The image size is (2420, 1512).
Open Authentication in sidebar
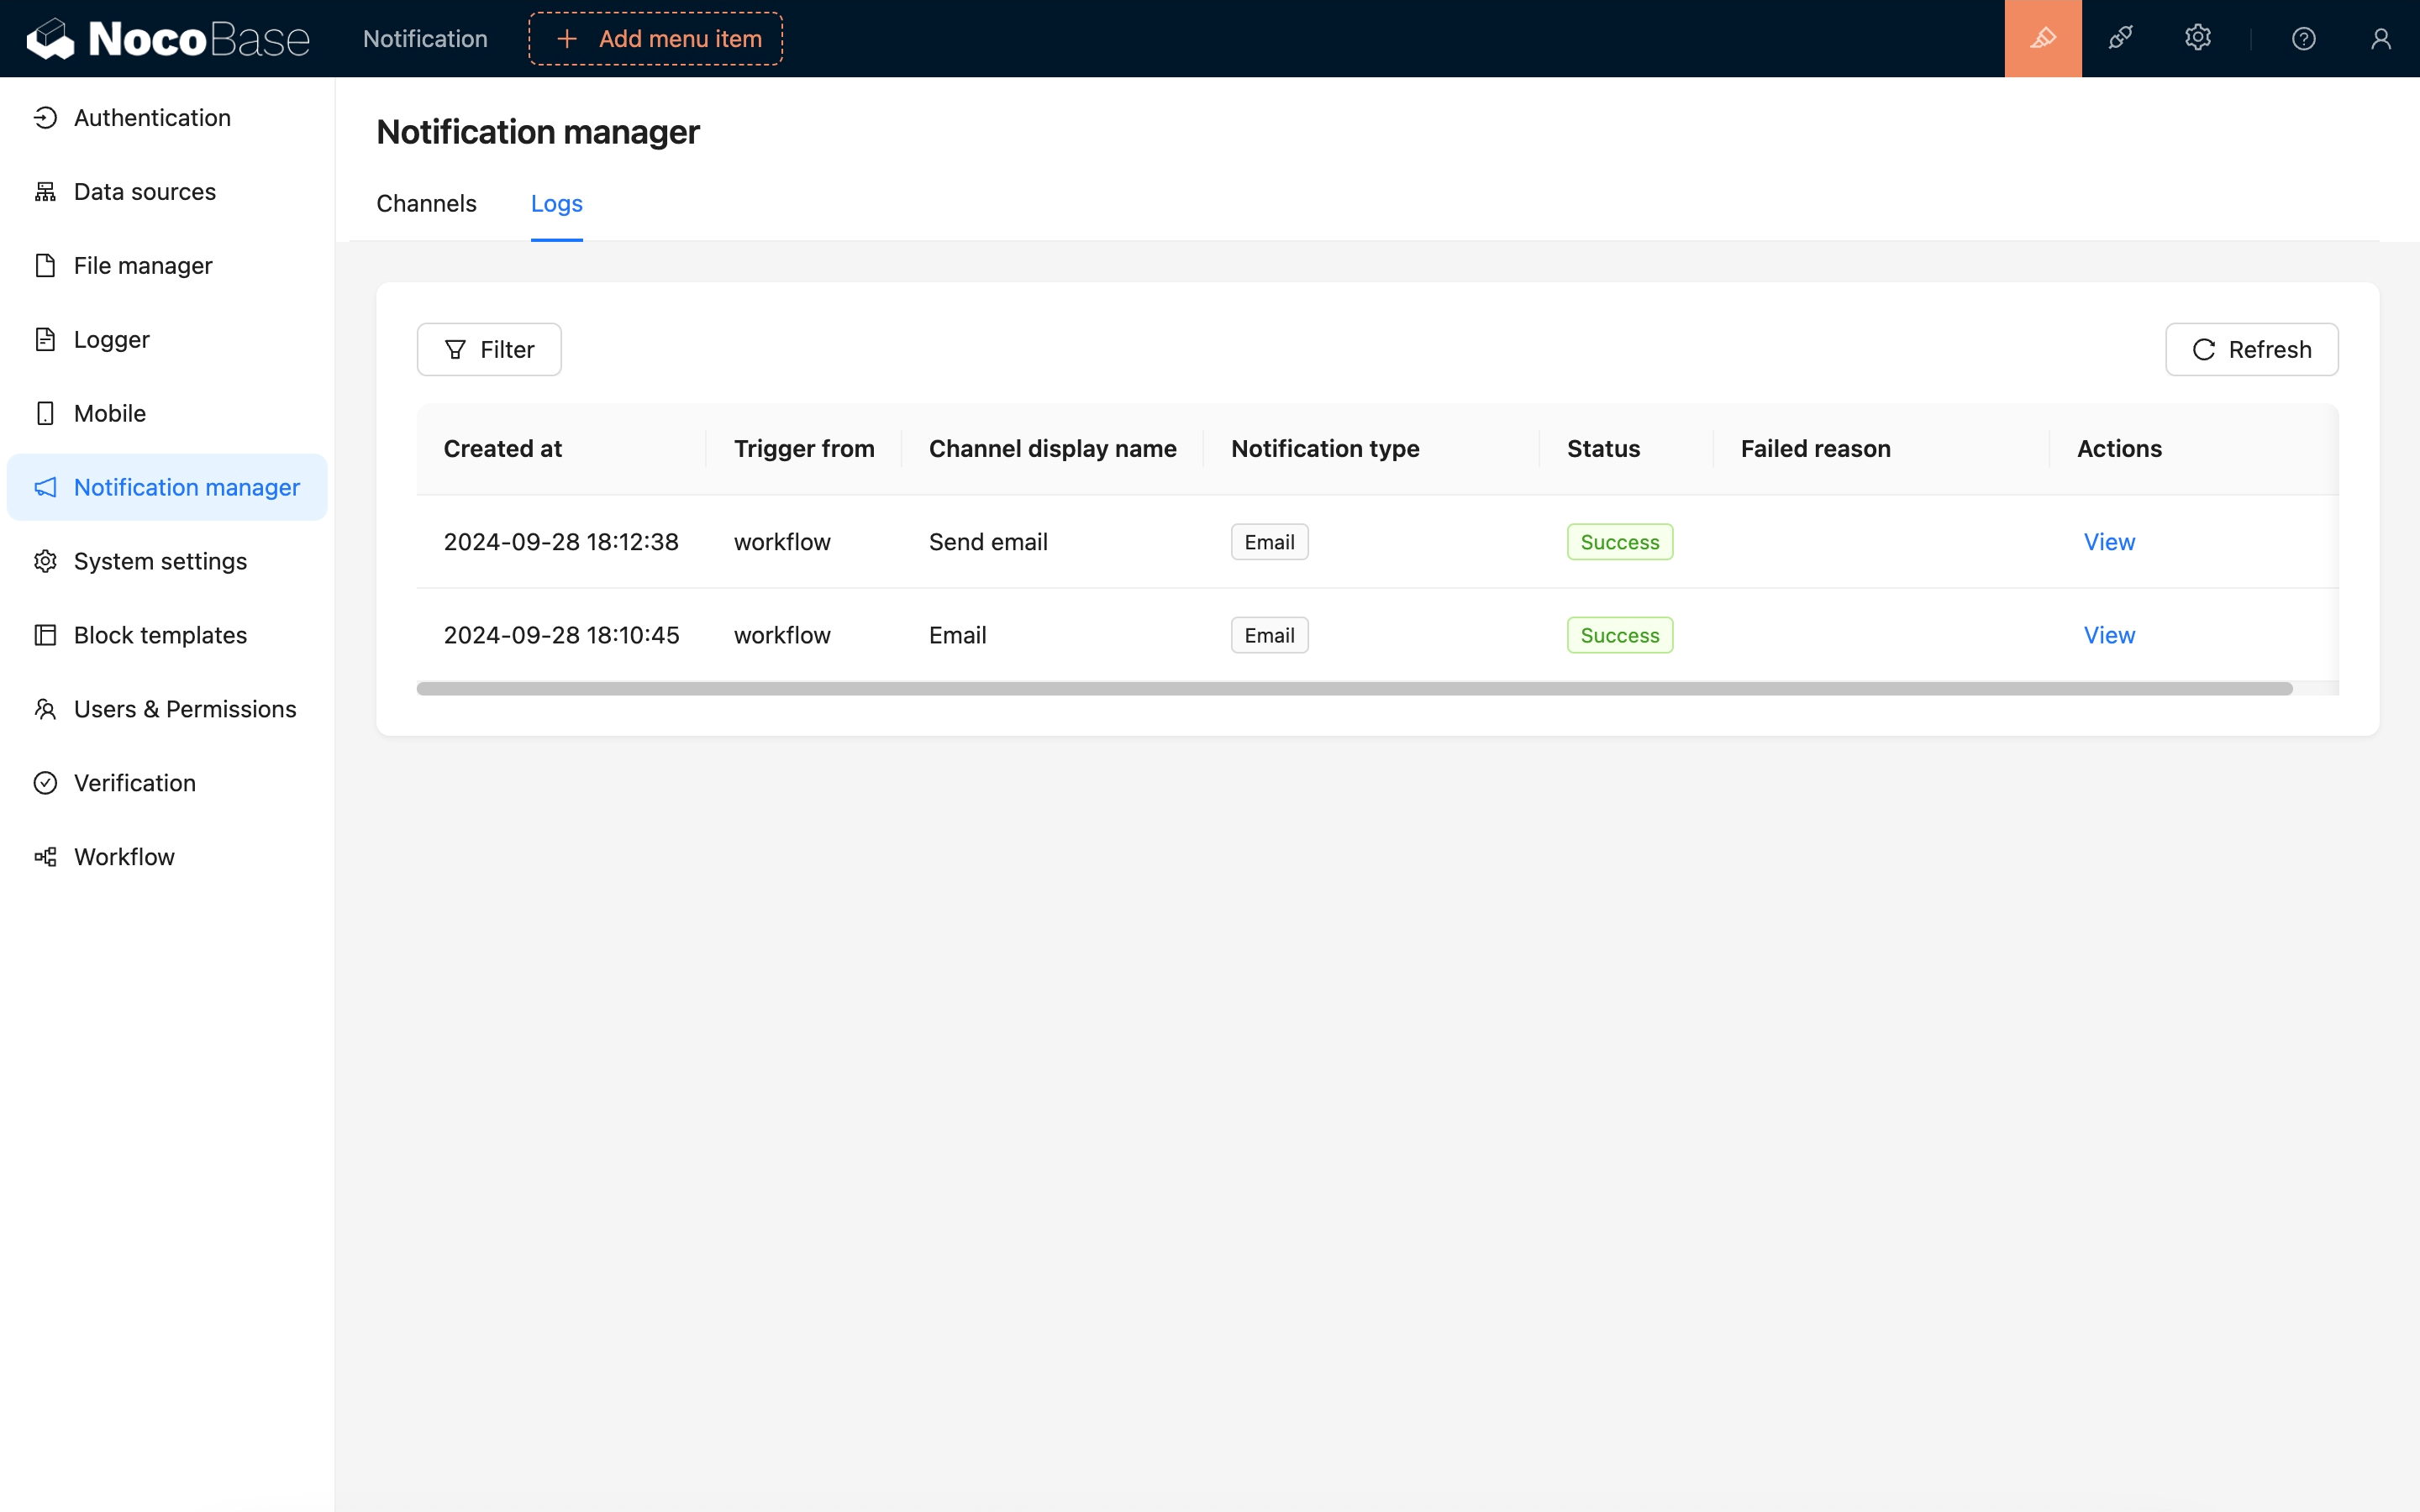152,118
